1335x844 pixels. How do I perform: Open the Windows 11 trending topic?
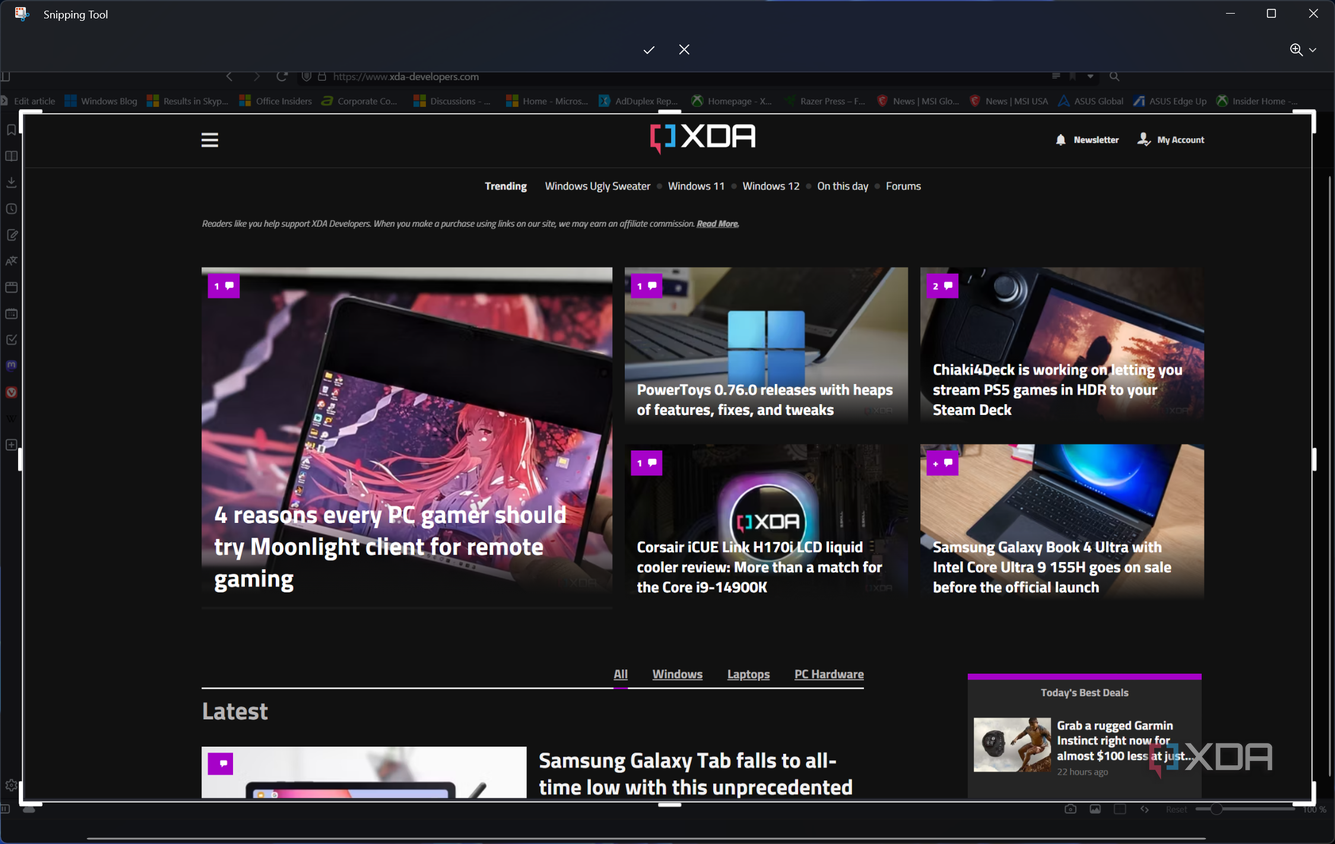(x=696, y=186)
